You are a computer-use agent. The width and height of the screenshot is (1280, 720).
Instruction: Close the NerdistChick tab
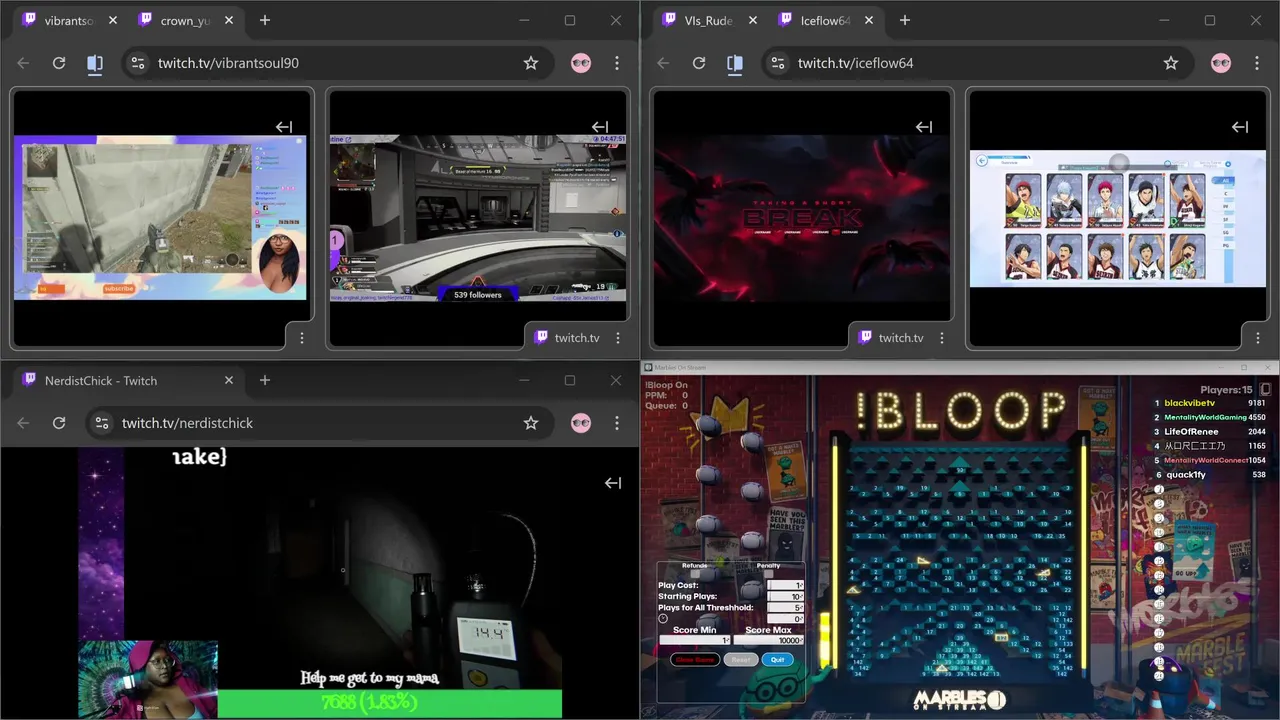click(x=228, y=380)
